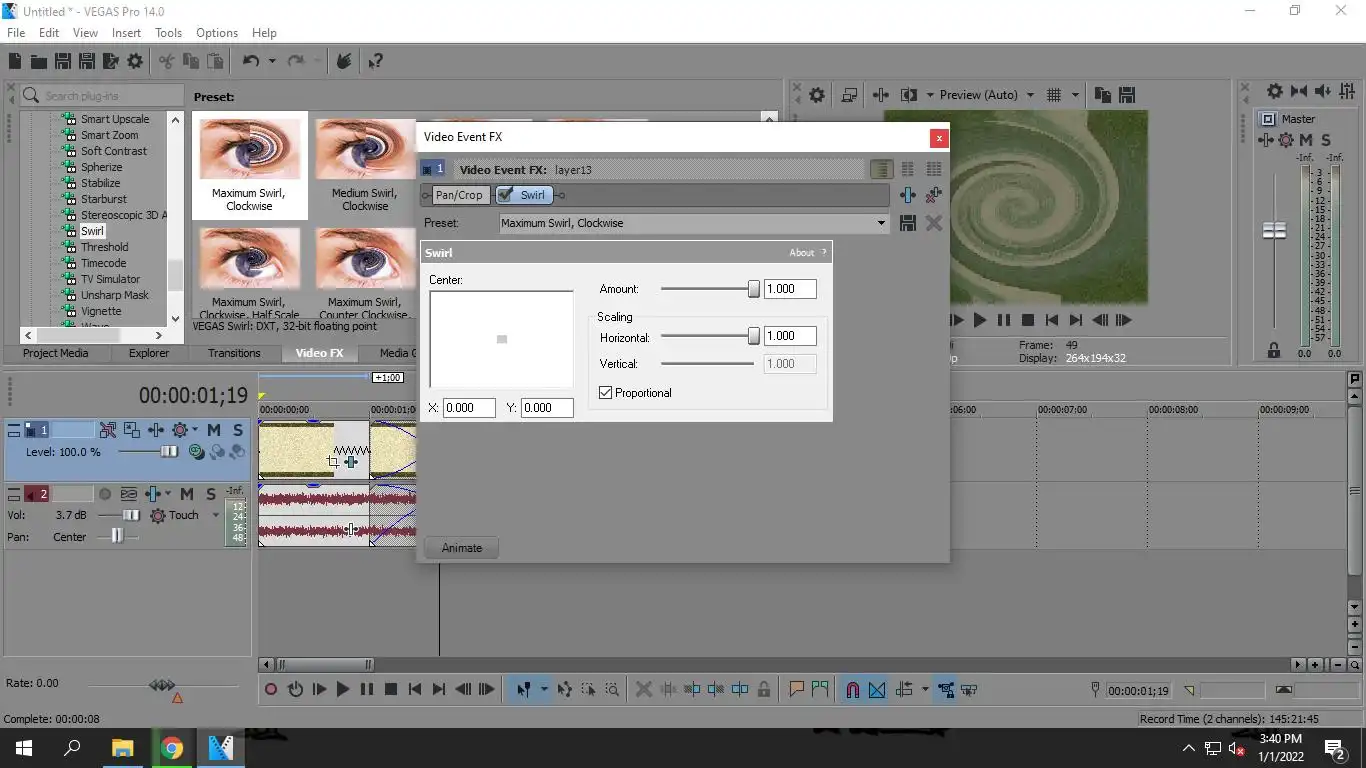The image size is (1366, 768).
Task: Adjust track 1 Level slider
Action: 169,452
